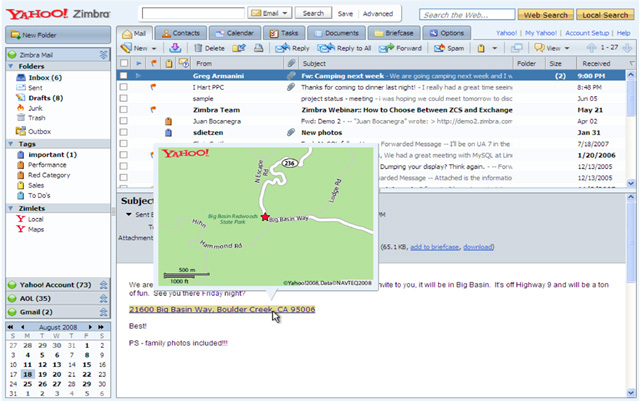Switch to the Contacts tab
640x402 pixels.
tap(180, 33)
